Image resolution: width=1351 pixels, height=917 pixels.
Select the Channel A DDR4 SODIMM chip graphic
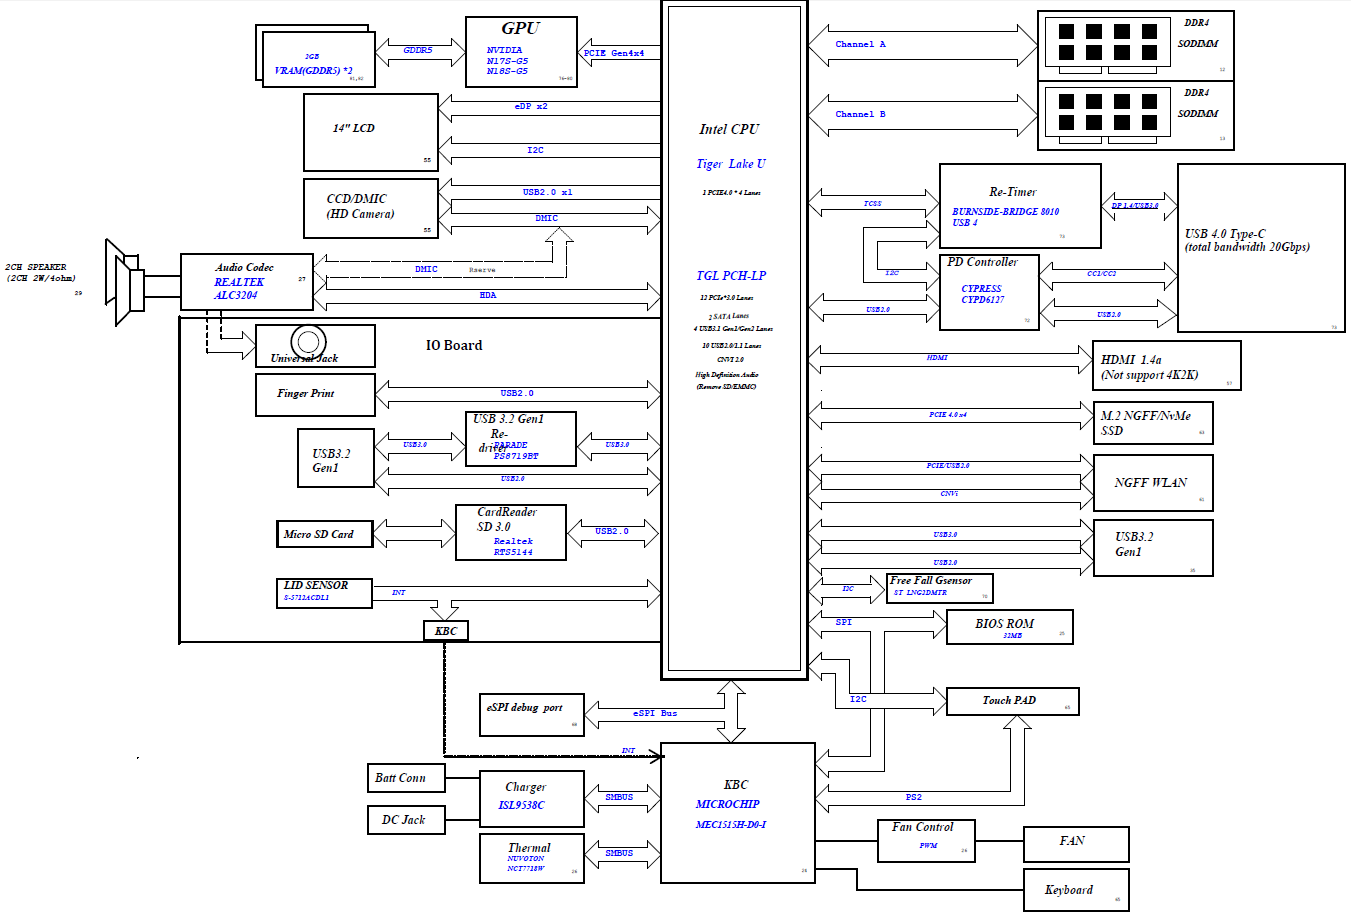(1107, 42)
